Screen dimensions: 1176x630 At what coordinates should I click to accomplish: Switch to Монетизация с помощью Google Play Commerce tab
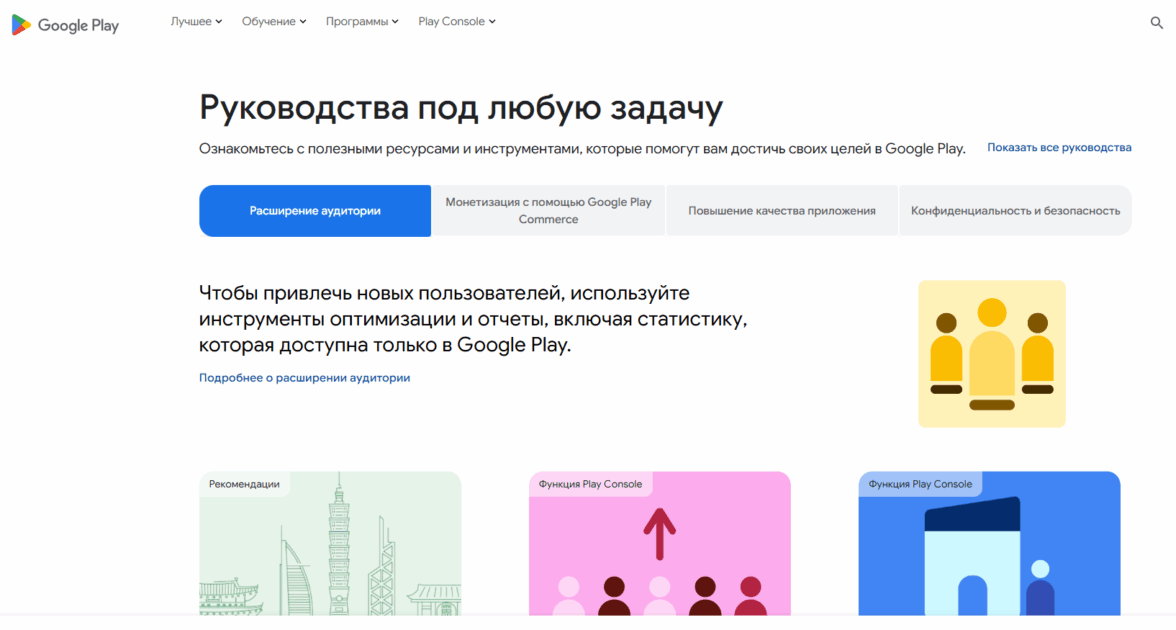(x=548, y=211)
